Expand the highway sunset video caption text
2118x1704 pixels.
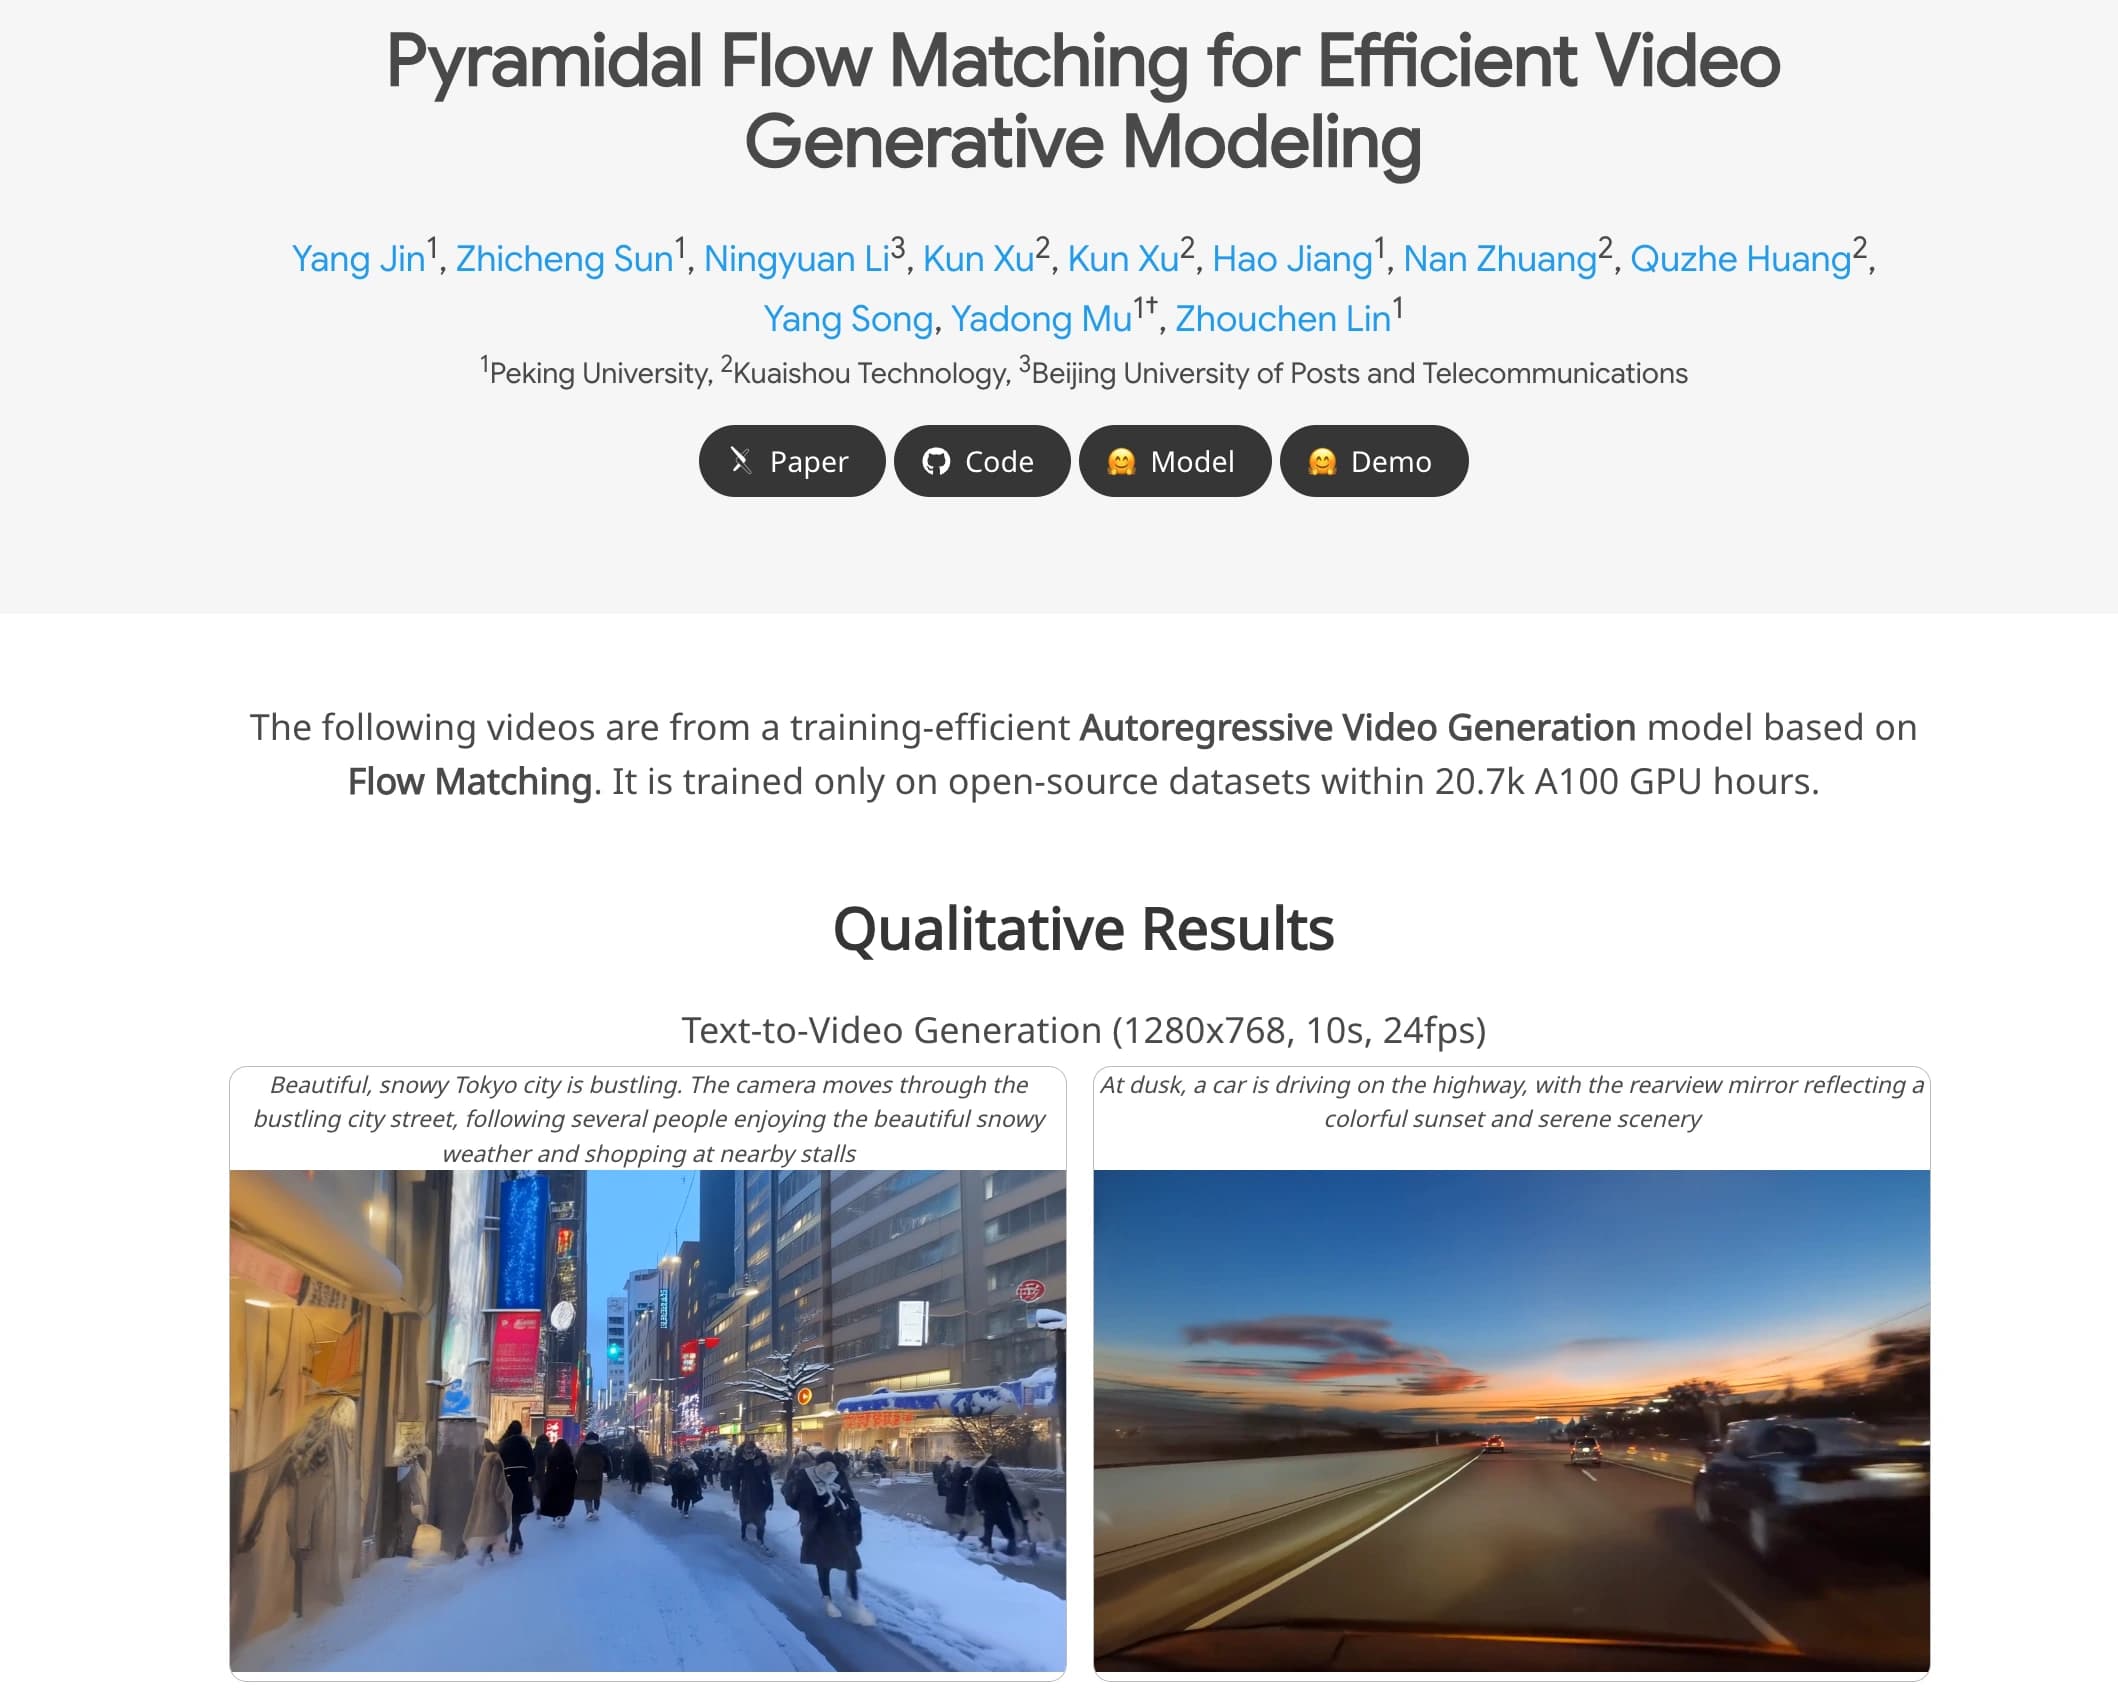1513,1101
